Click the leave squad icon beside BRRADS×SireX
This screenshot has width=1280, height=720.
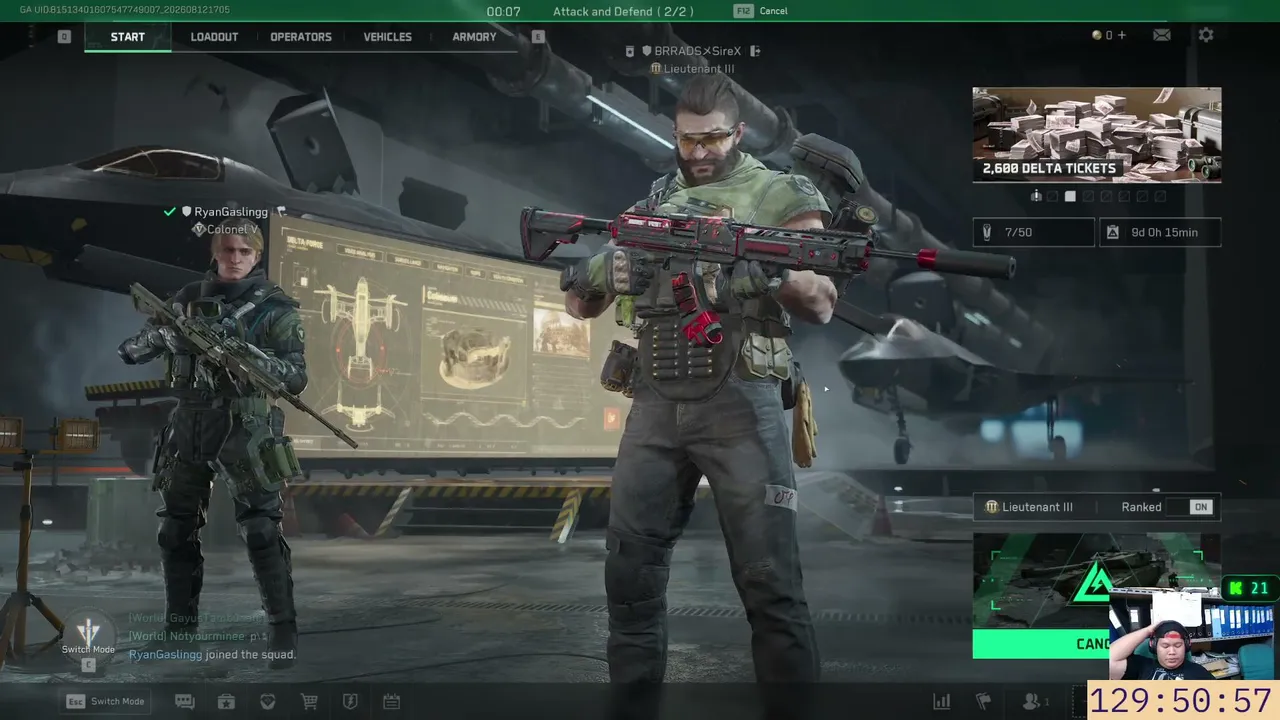pos(755,51)
